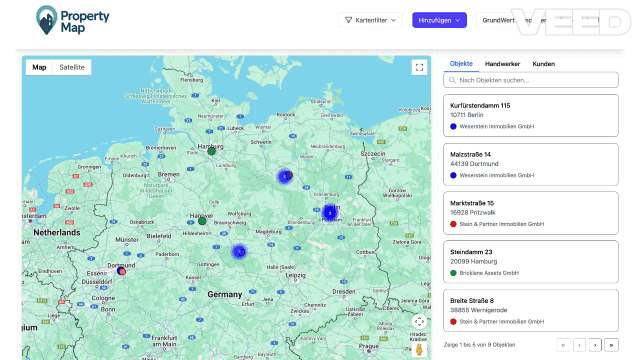Open the GrundWert account menu
Screen dimensions: 640x360
click(x=547, y=20)
